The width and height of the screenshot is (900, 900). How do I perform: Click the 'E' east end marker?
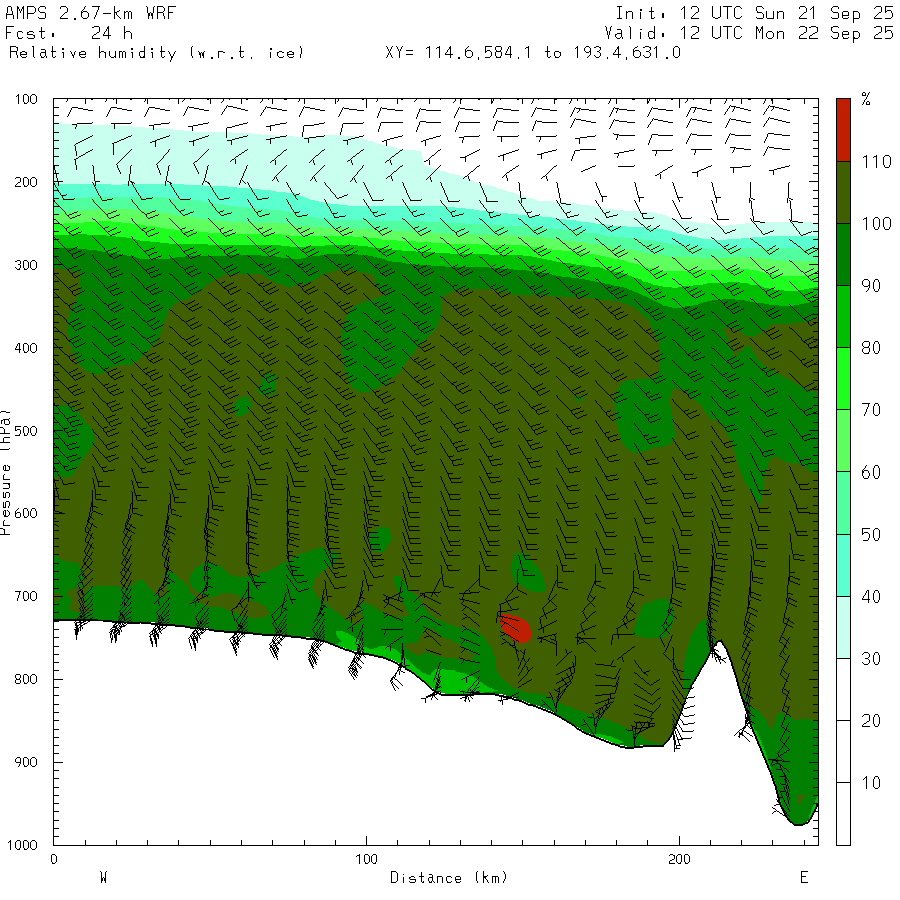point(804,877)
